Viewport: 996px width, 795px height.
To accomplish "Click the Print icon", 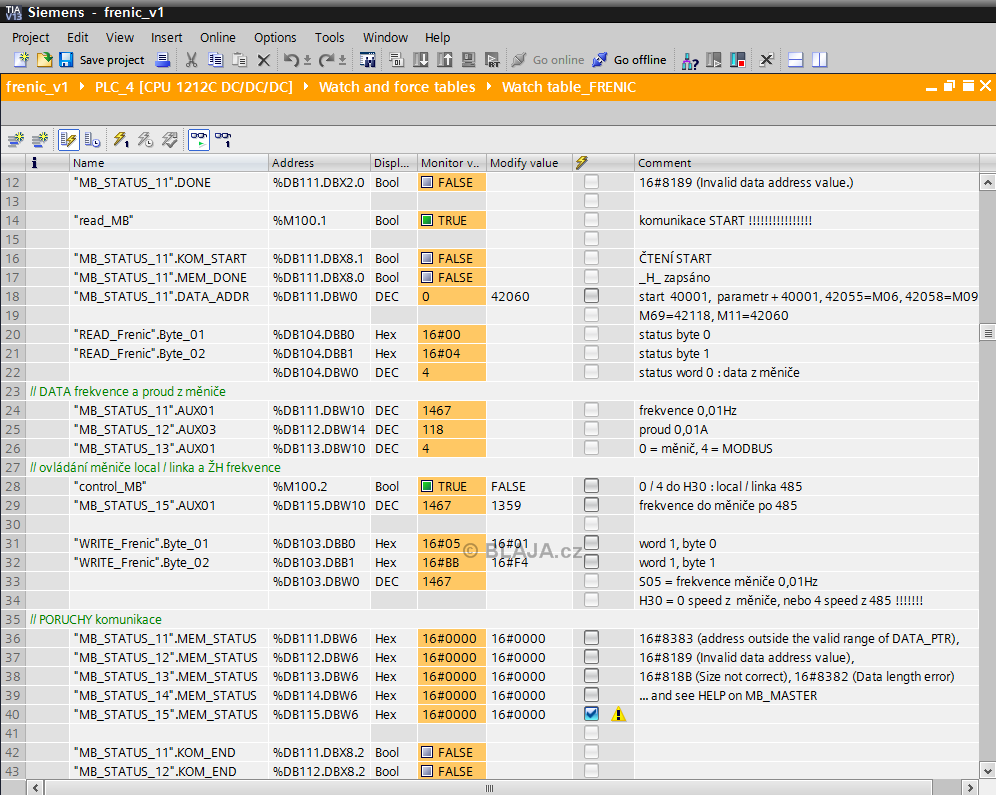I will pos(163,60).
